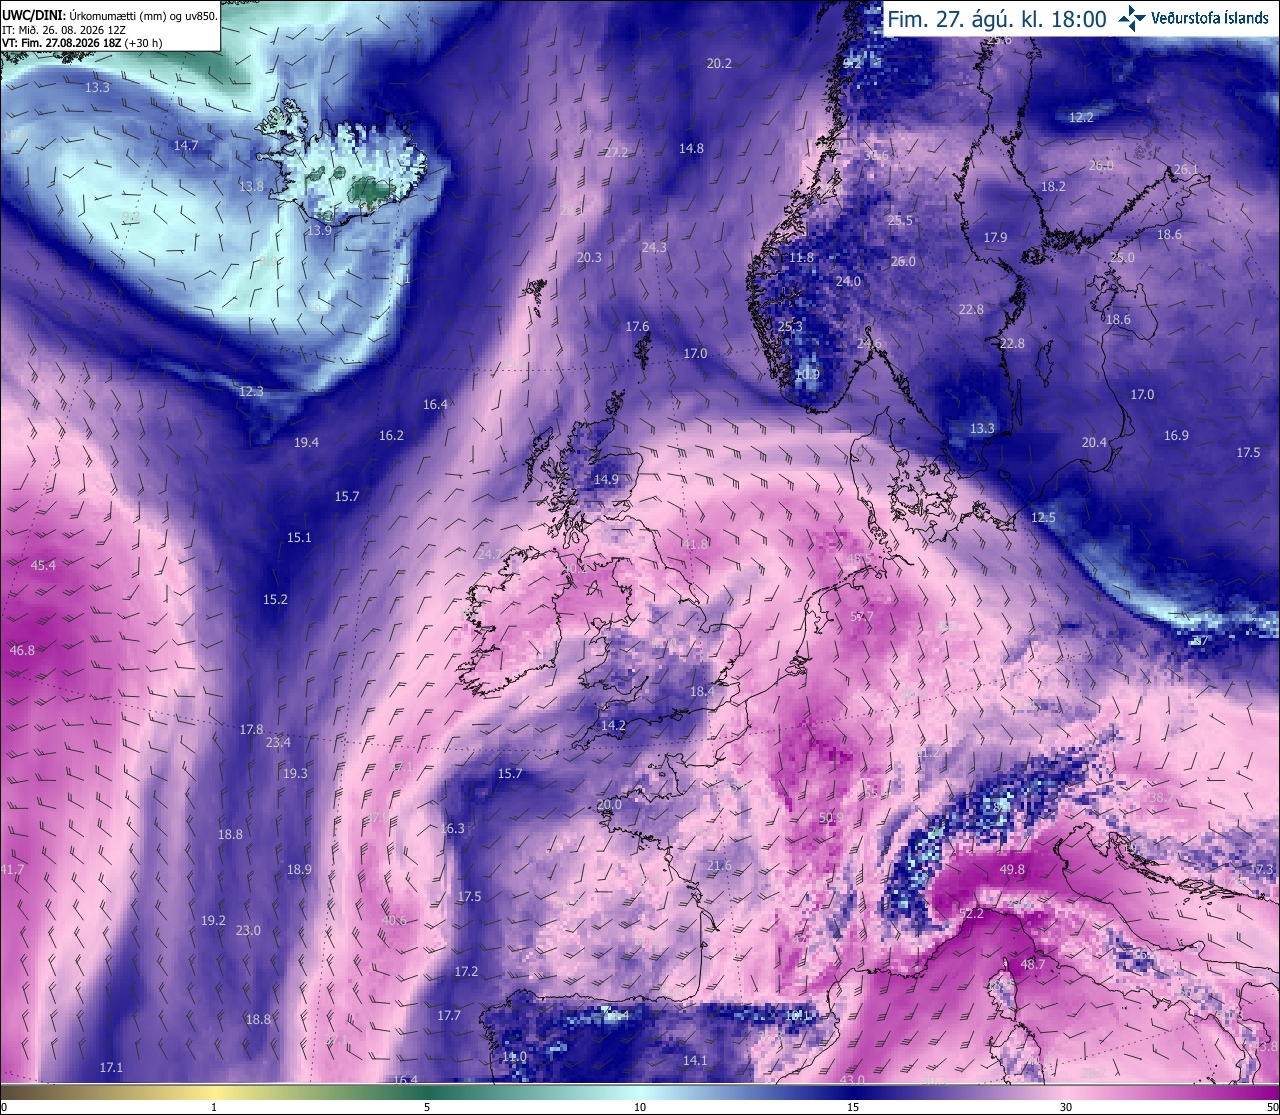Click the 52.2 value near Genoa coast
Screen dimensions: 1280x1115
[971, 913]
